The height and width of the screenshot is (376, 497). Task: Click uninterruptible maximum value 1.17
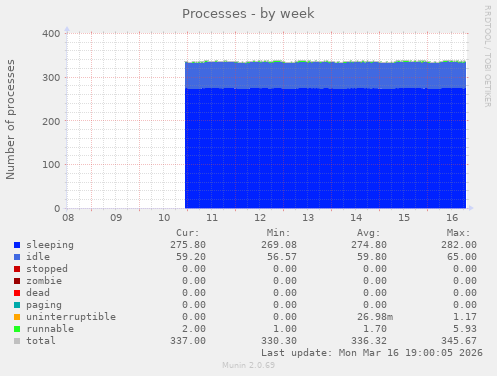[x=465, y=317]
